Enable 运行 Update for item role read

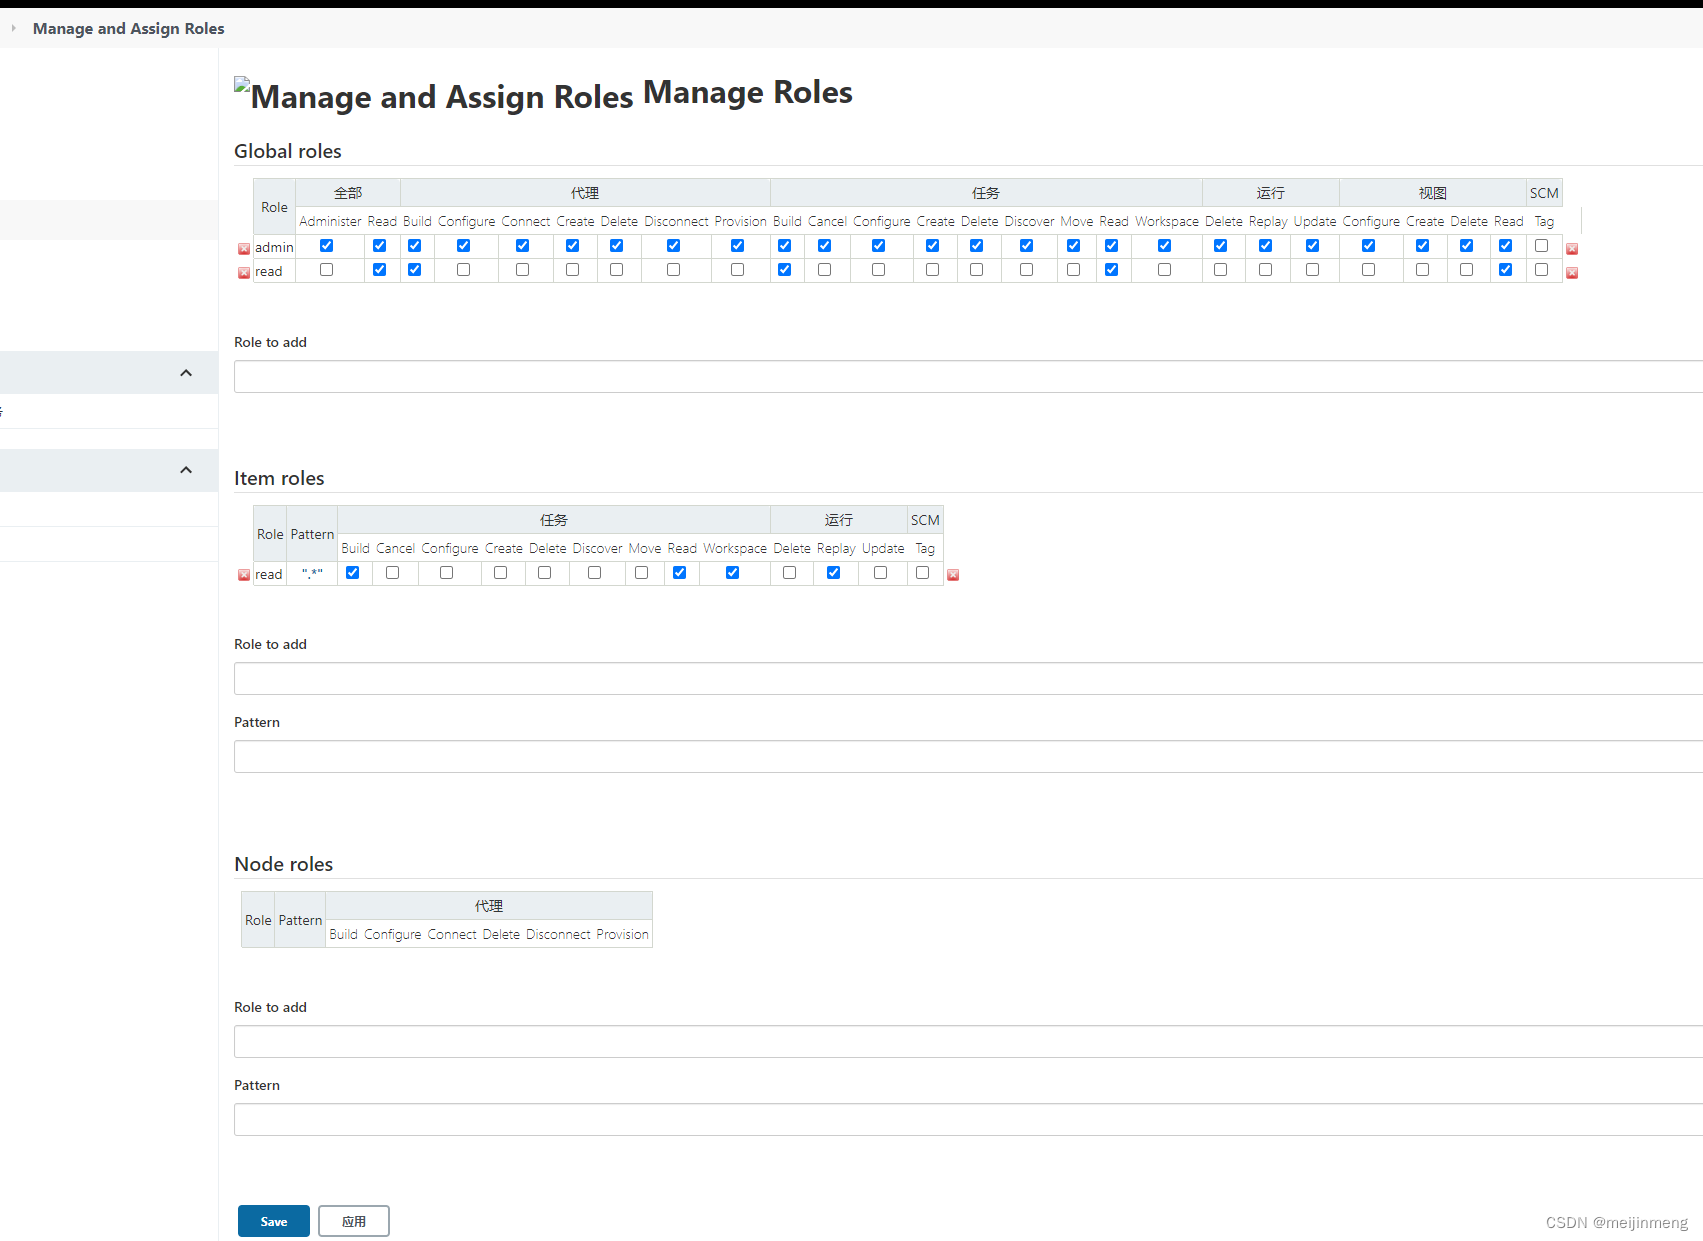click(880, 572)
